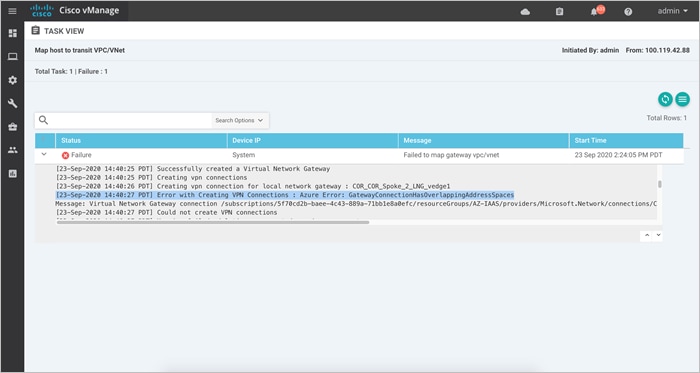Open the Monitor sidebar icon
The width and height of the screenshot is (700, 373).
pyautogui.click(x=12, y=57)
